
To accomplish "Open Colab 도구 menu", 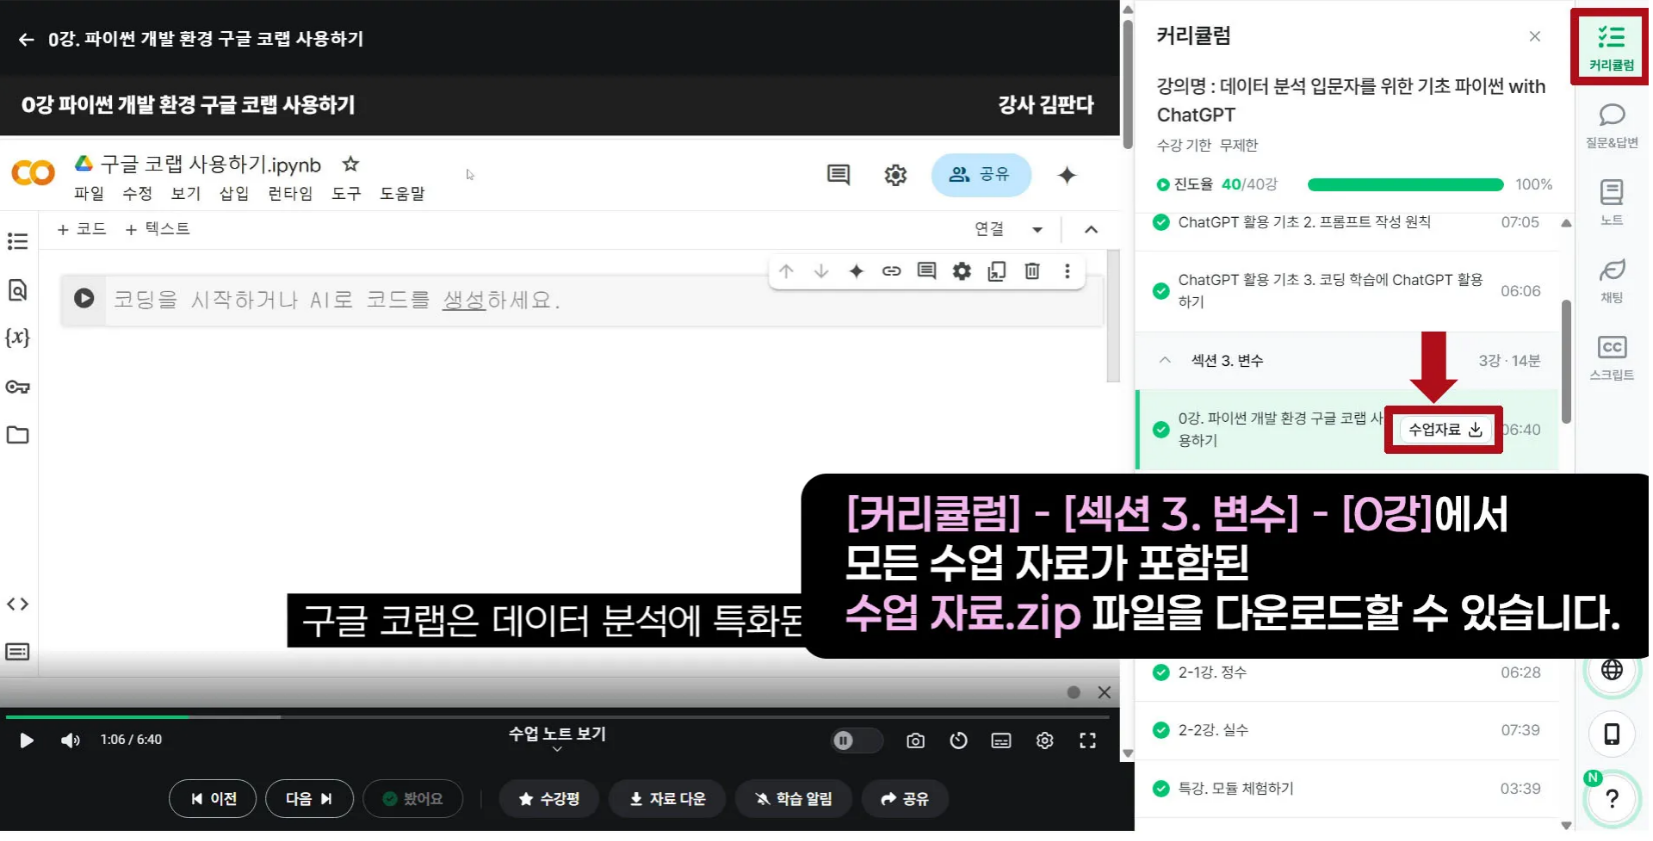I will pyautogui.click(x=346, y=194).
